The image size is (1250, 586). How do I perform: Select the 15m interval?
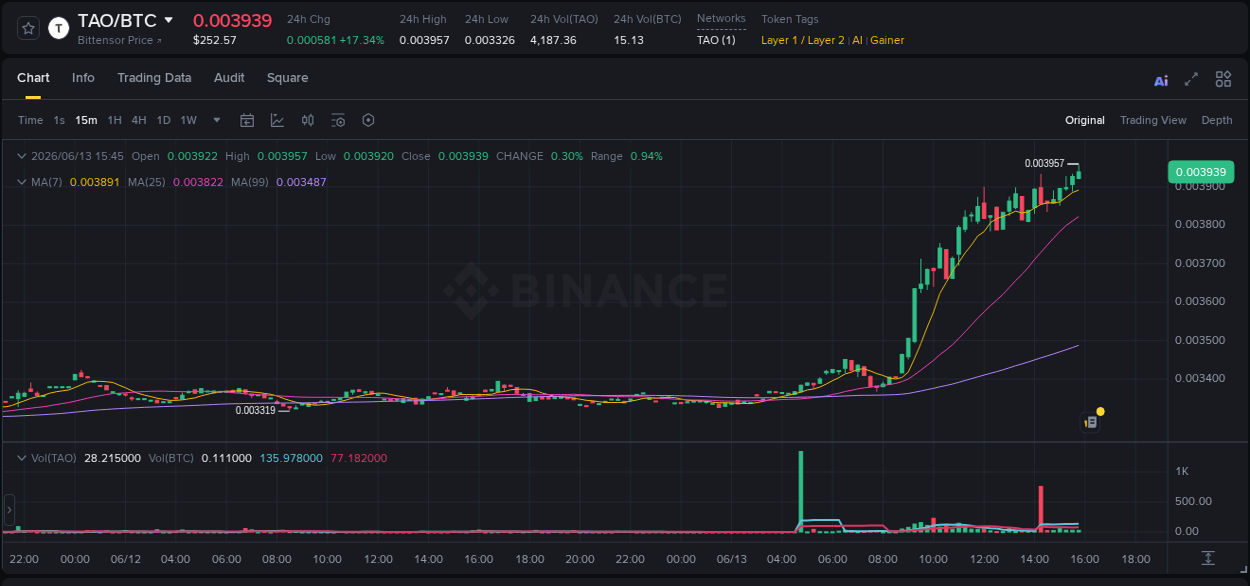pos(86,120)
